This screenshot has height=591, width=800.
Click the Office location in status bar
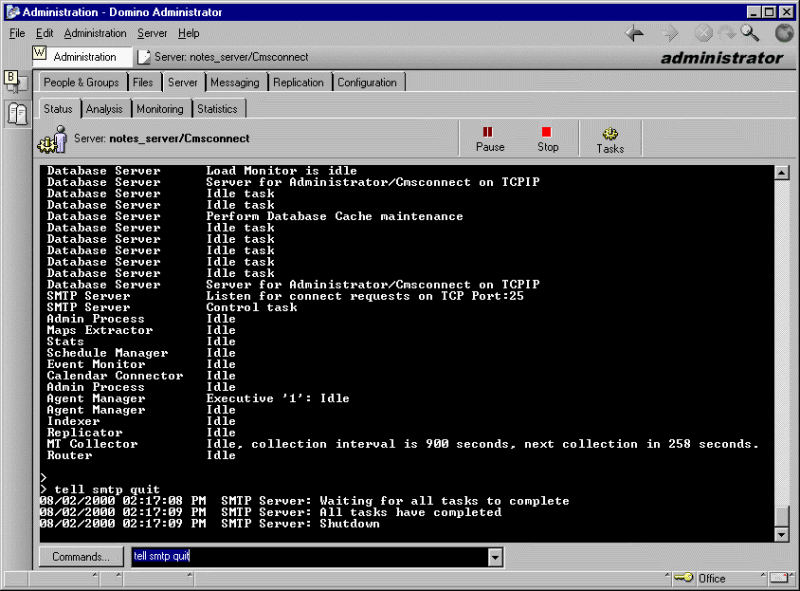tap(712, 578)
